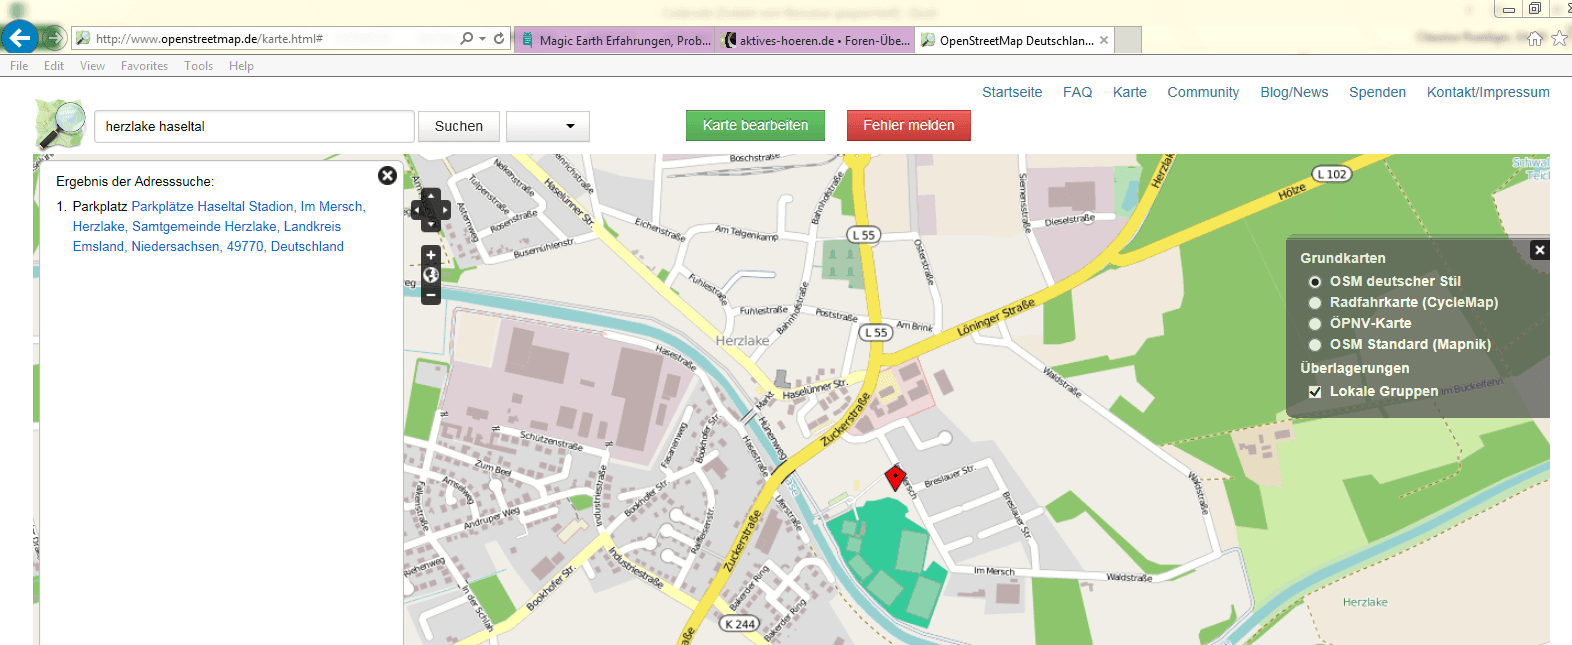Open the dropdown next to Suchen

coord(548,126)
